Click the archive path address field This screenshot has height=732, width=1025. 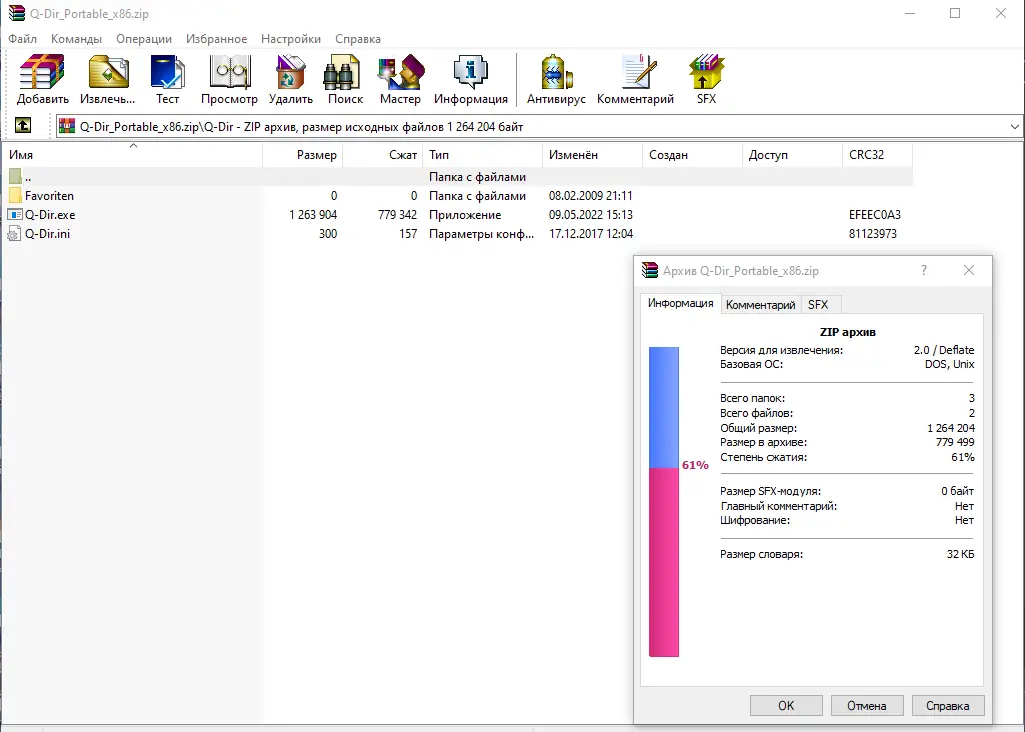coord(539,127)
